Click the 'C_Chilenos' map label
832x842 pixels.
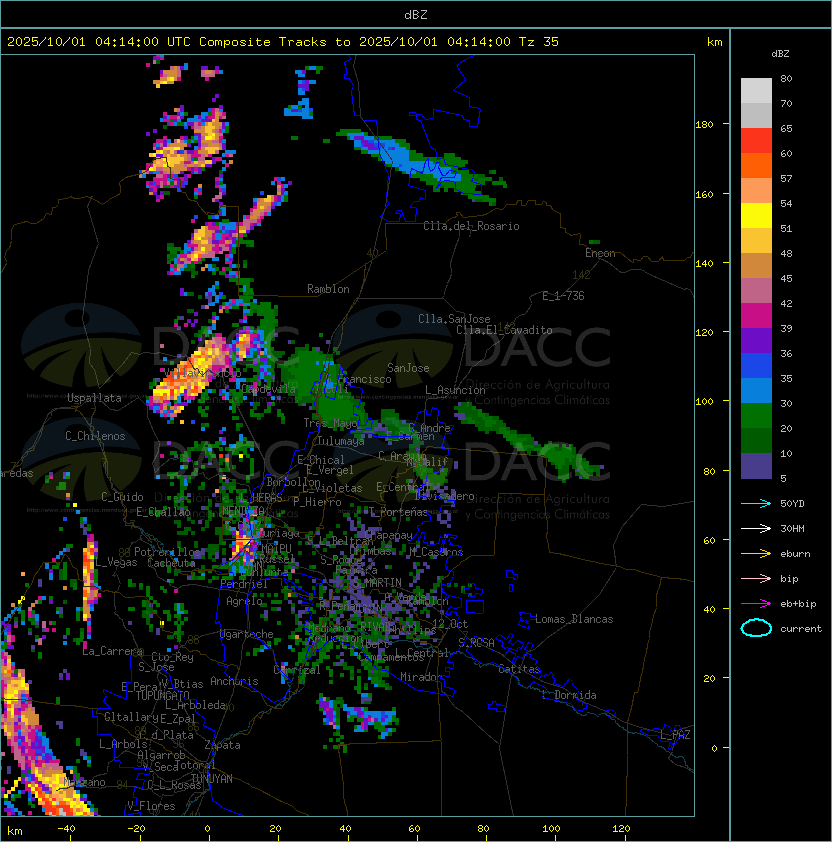pos(95,436)
